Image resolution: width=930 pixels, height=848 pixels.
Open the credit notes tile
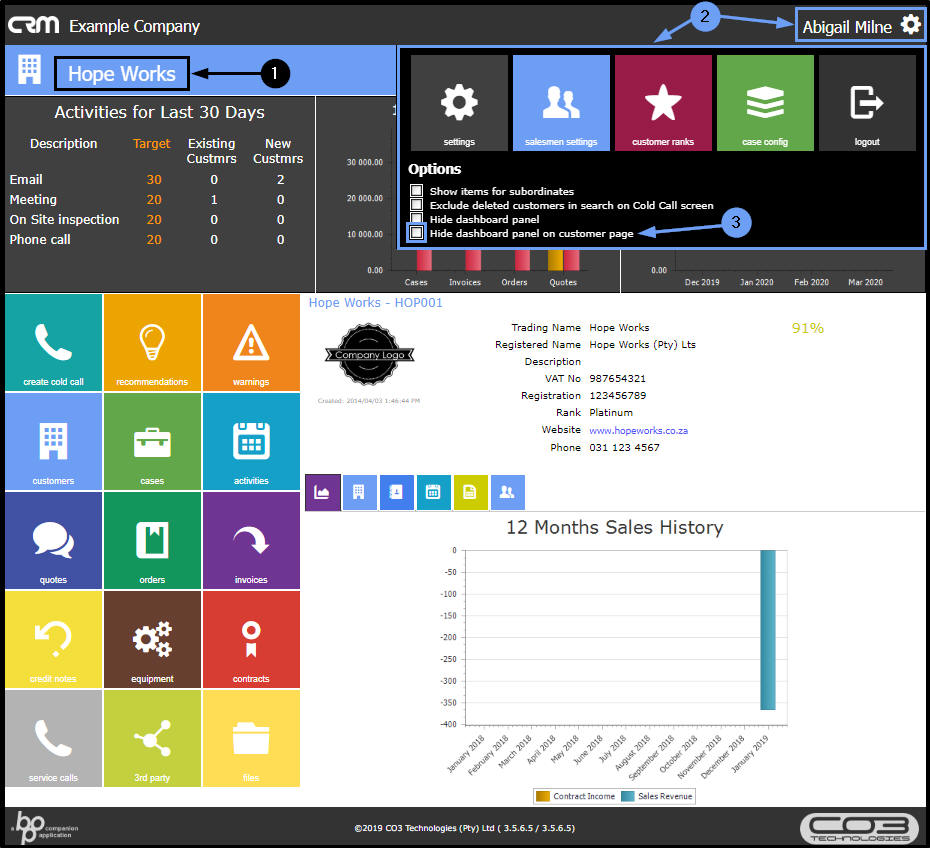point(53,640)
